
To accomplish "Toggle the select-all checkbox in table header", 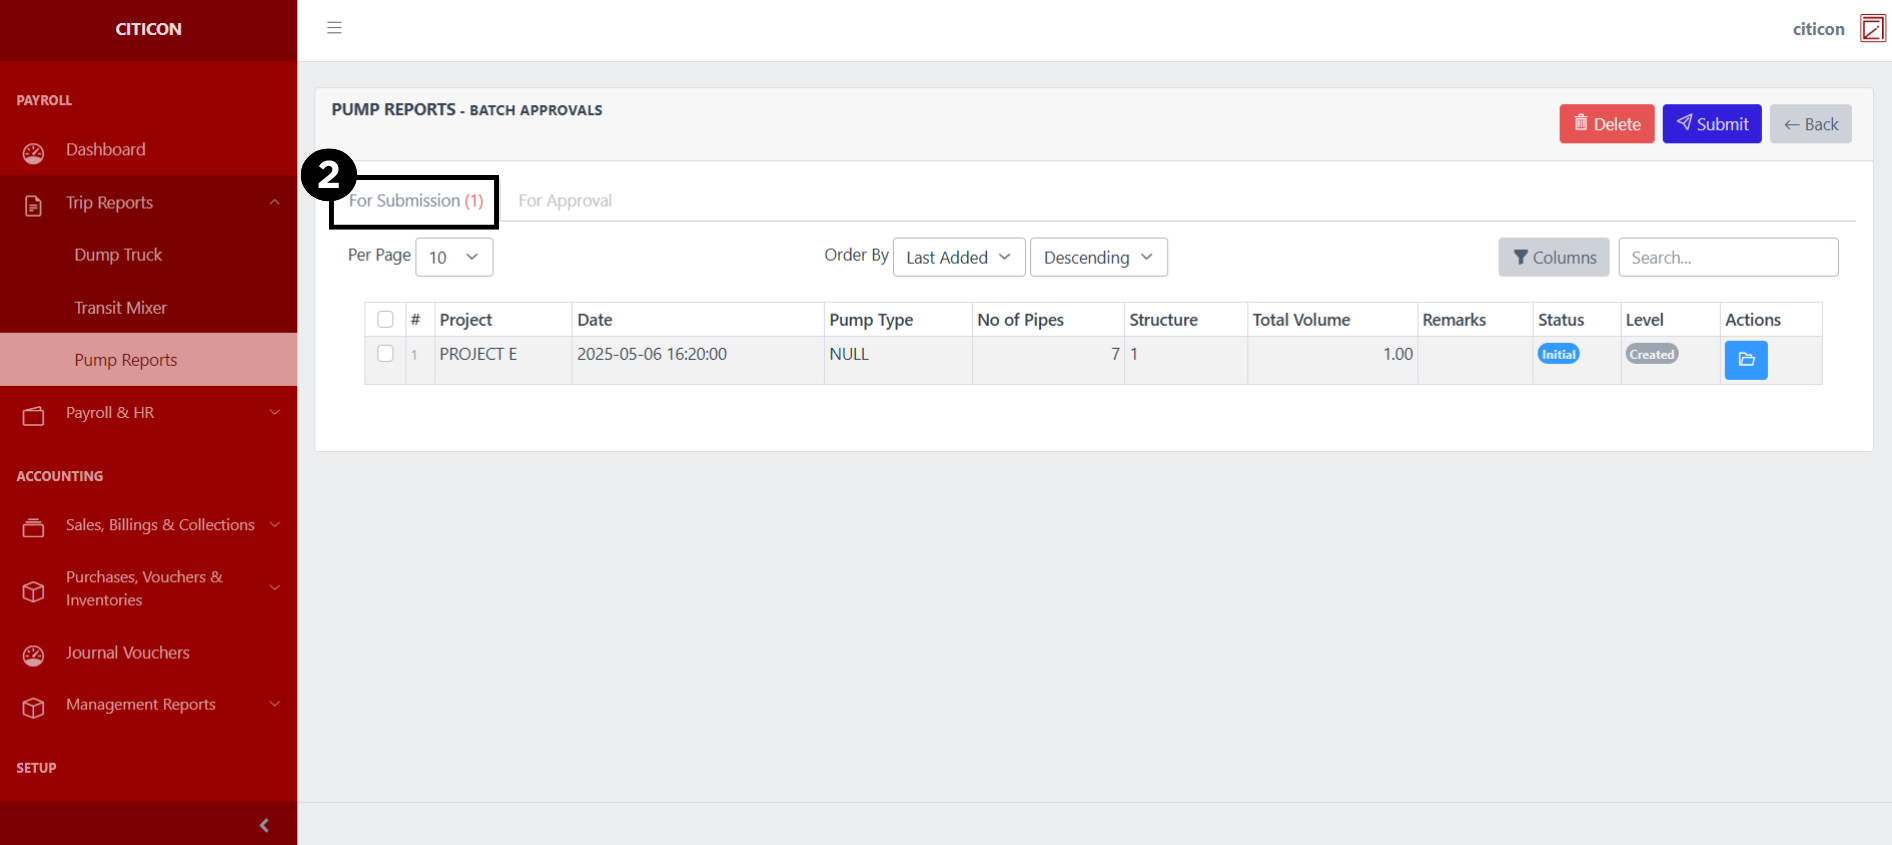I will tap(385, 320).
